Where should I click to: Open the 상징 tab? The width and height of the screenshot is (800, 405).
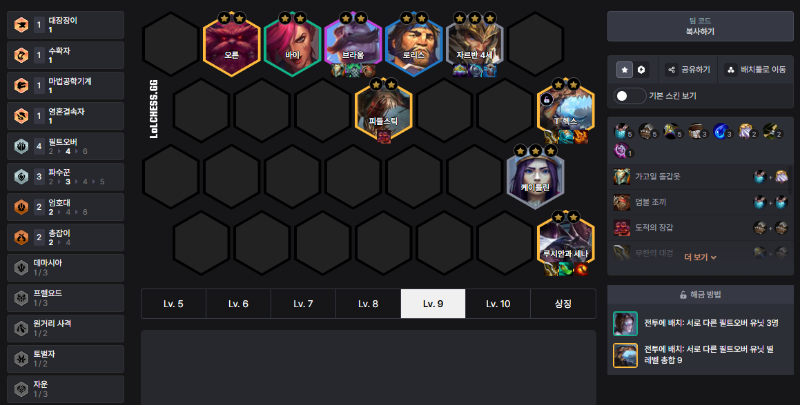(563, 303)
